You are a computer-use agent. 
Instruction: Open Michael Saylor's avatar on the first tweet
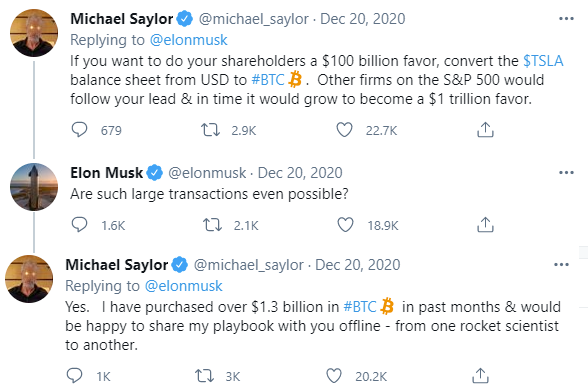pyautogui.click(x=34, y=33)
